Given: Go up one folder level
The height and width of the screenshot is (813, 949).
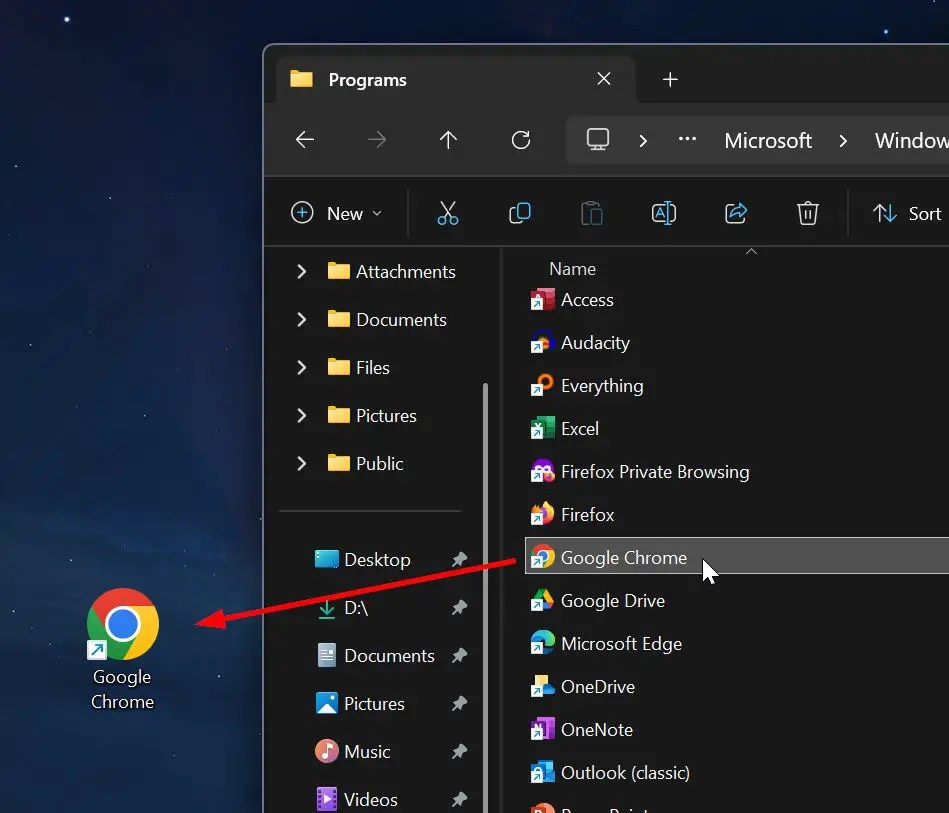Looking at the screenshot, I should (x=448, y=140).
